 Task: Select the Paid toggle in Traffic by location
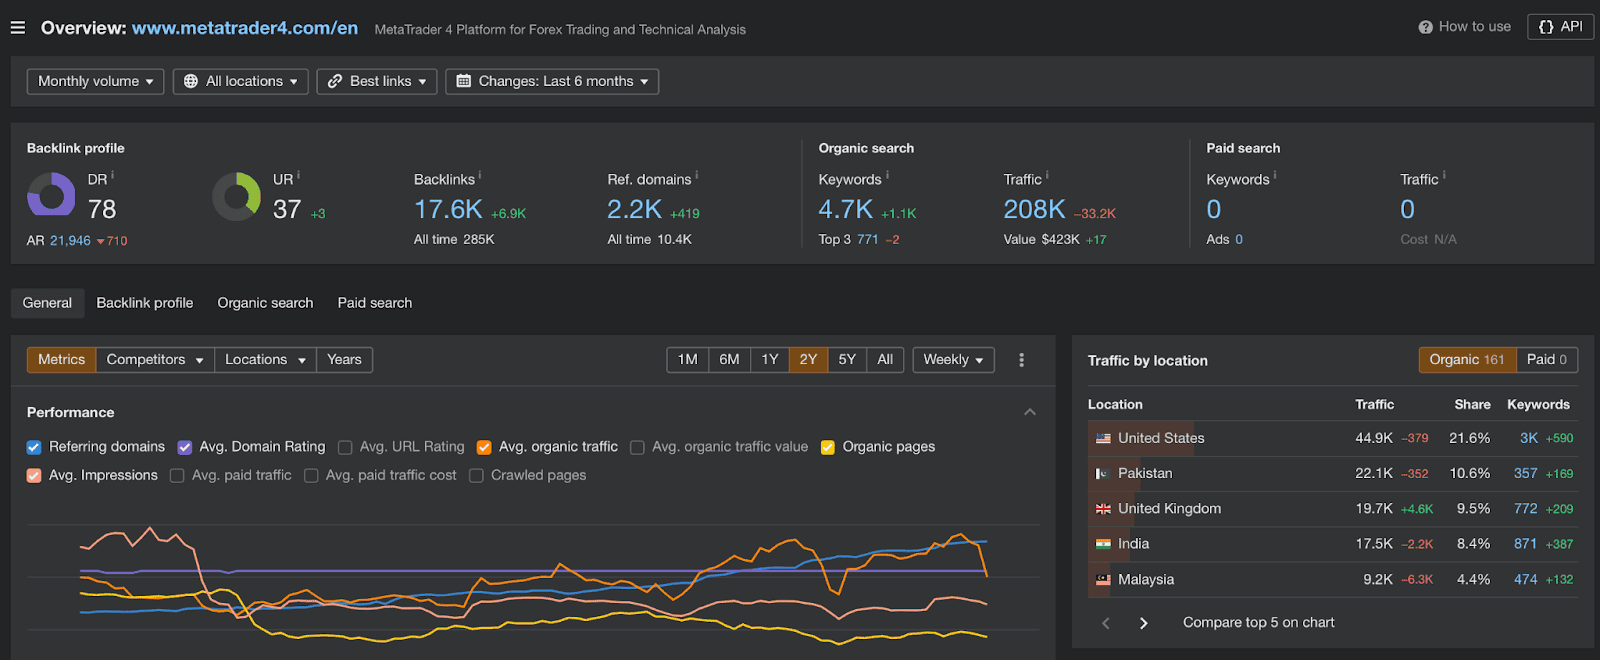coord(1546,360)
